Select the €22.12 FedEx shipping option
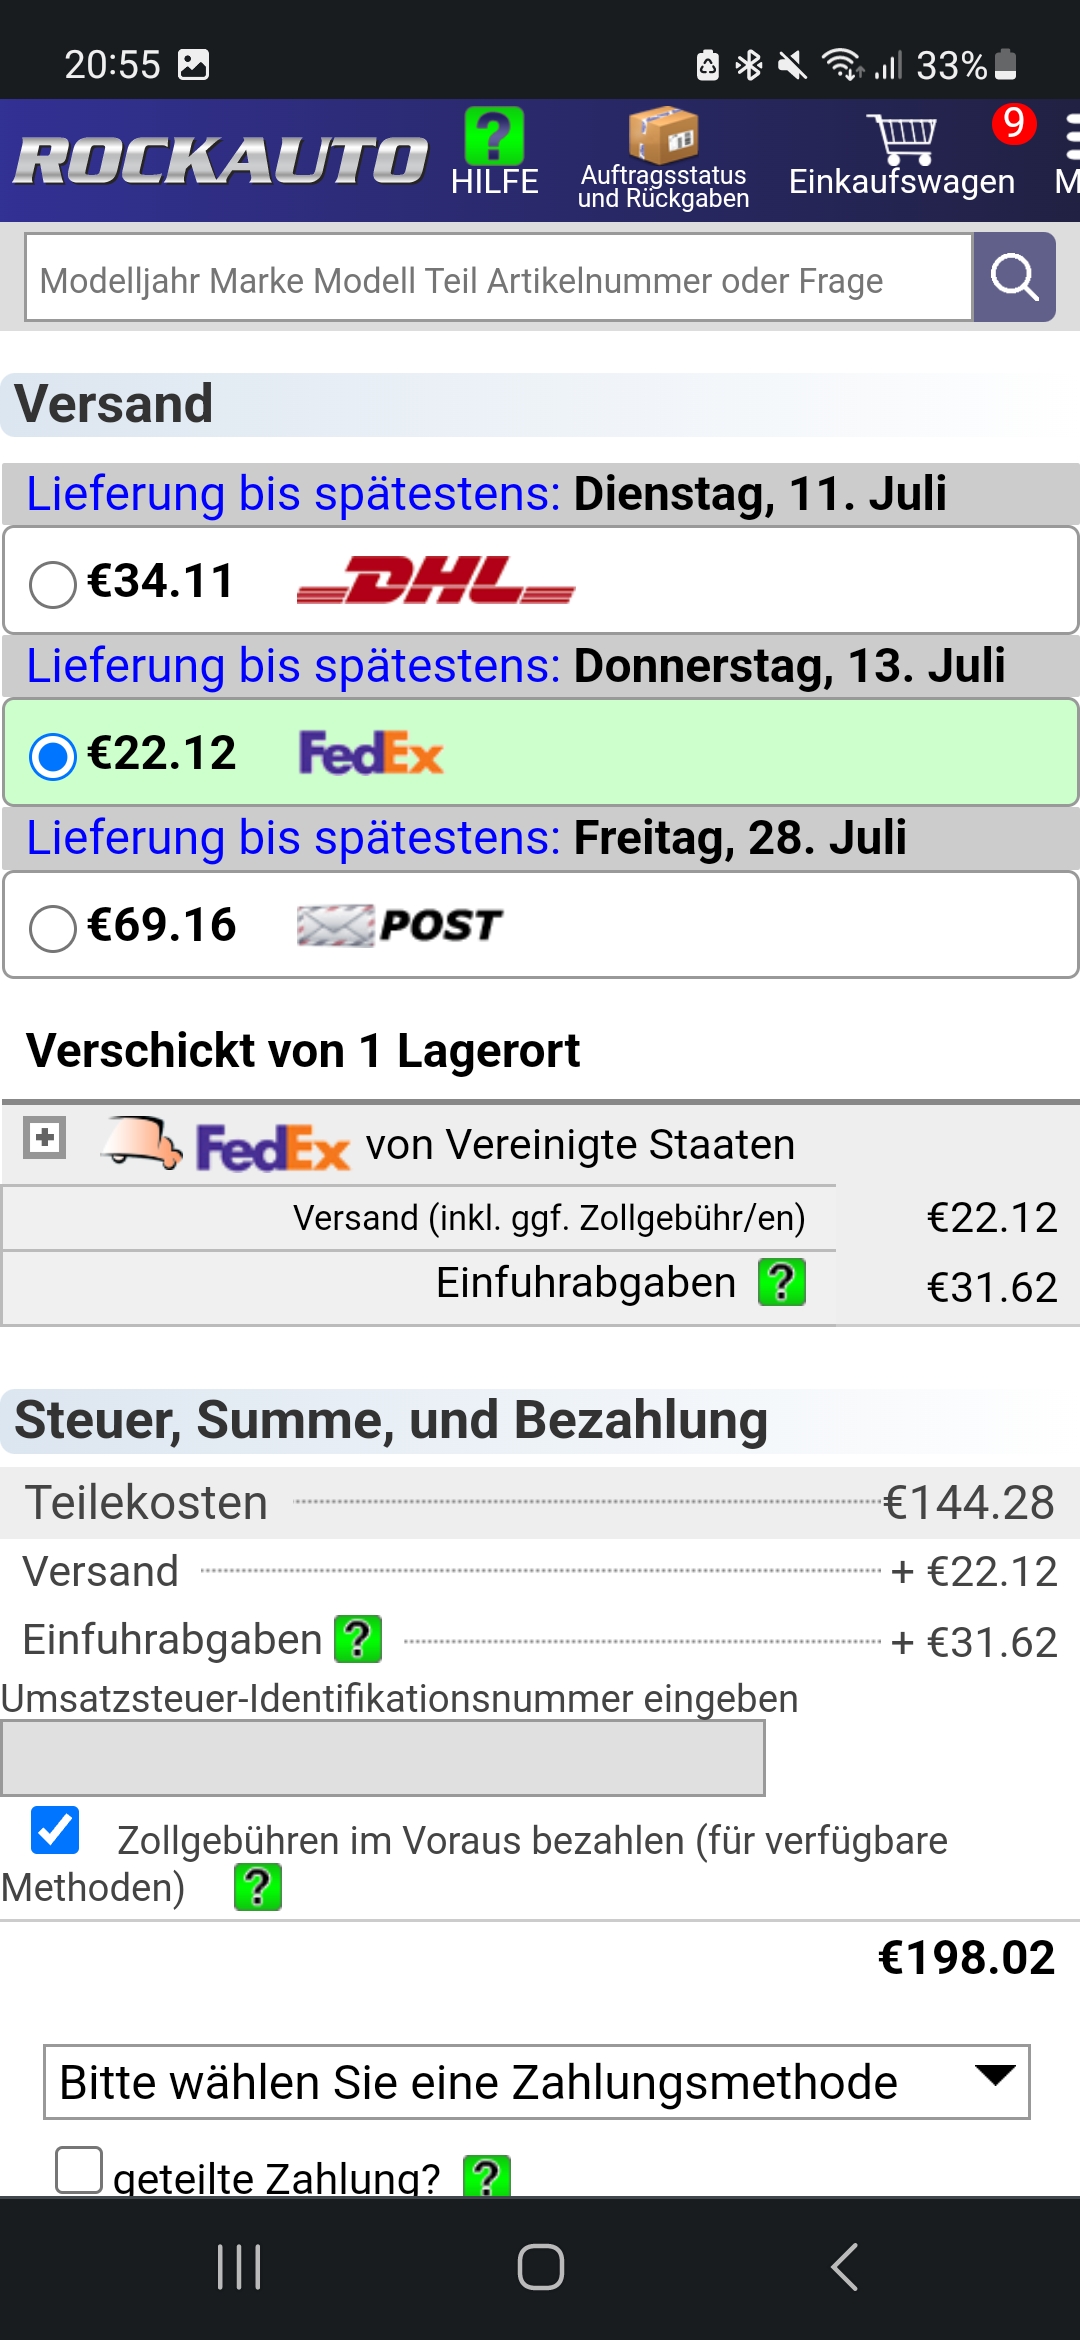This screenshot has width=1080, height=2340. 53,755
